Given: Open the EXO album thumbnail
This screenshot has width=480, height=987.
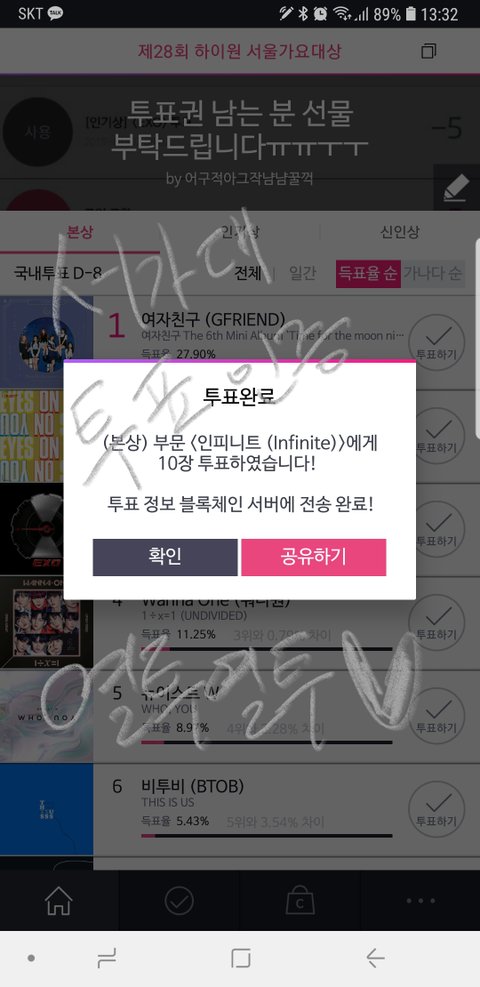Looking at the screenshot, I should click(47, 529).
